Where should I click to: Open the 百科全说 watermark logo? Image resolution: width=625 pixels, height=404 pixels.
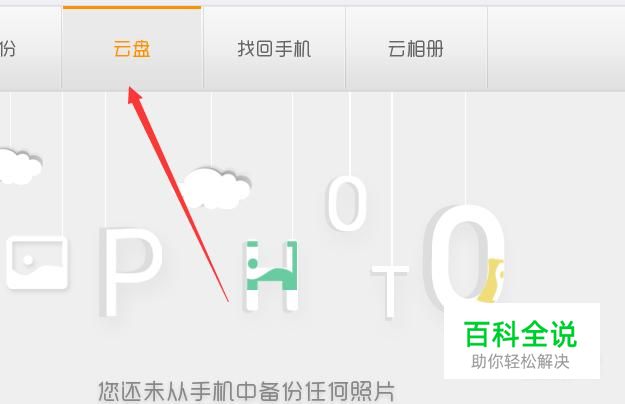[521, 334]
